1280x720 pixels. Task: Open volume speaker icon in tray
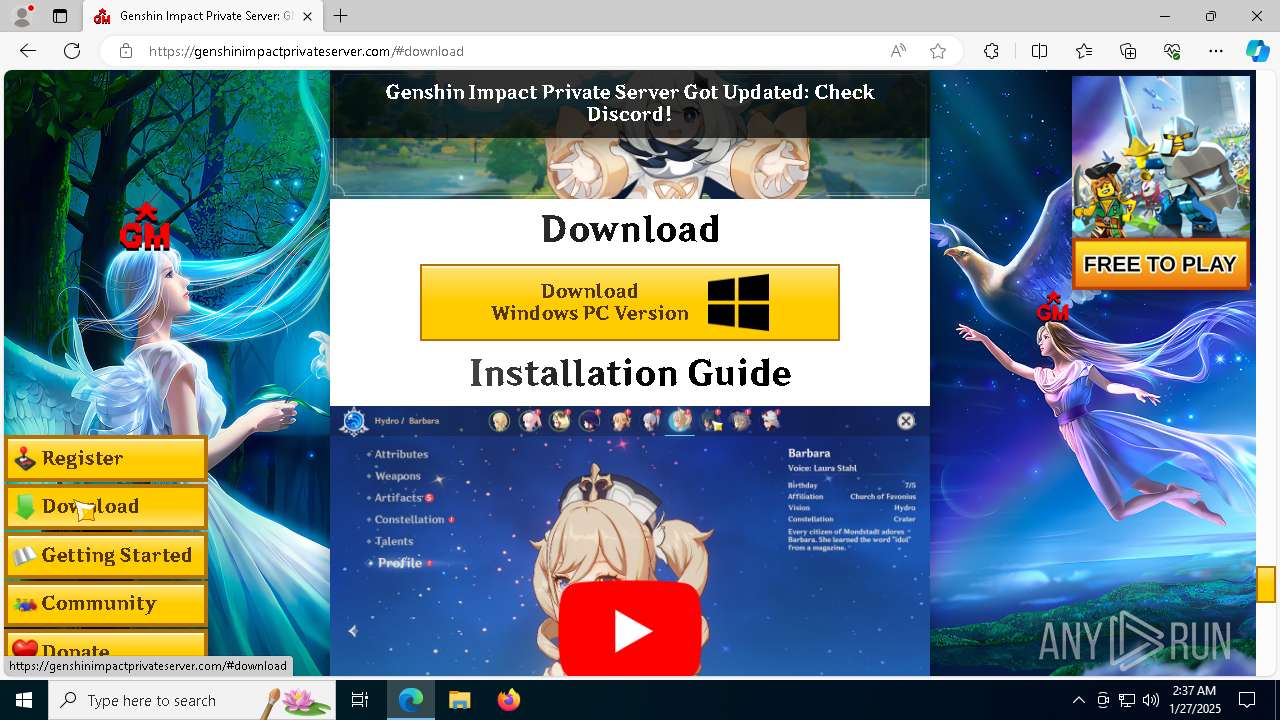click(x=1151, y=700)
